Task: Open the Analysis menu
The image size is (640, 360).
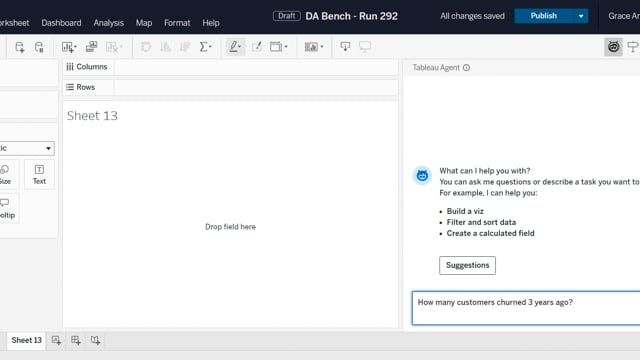Action: pyautogui.click(x=109, y=23)
